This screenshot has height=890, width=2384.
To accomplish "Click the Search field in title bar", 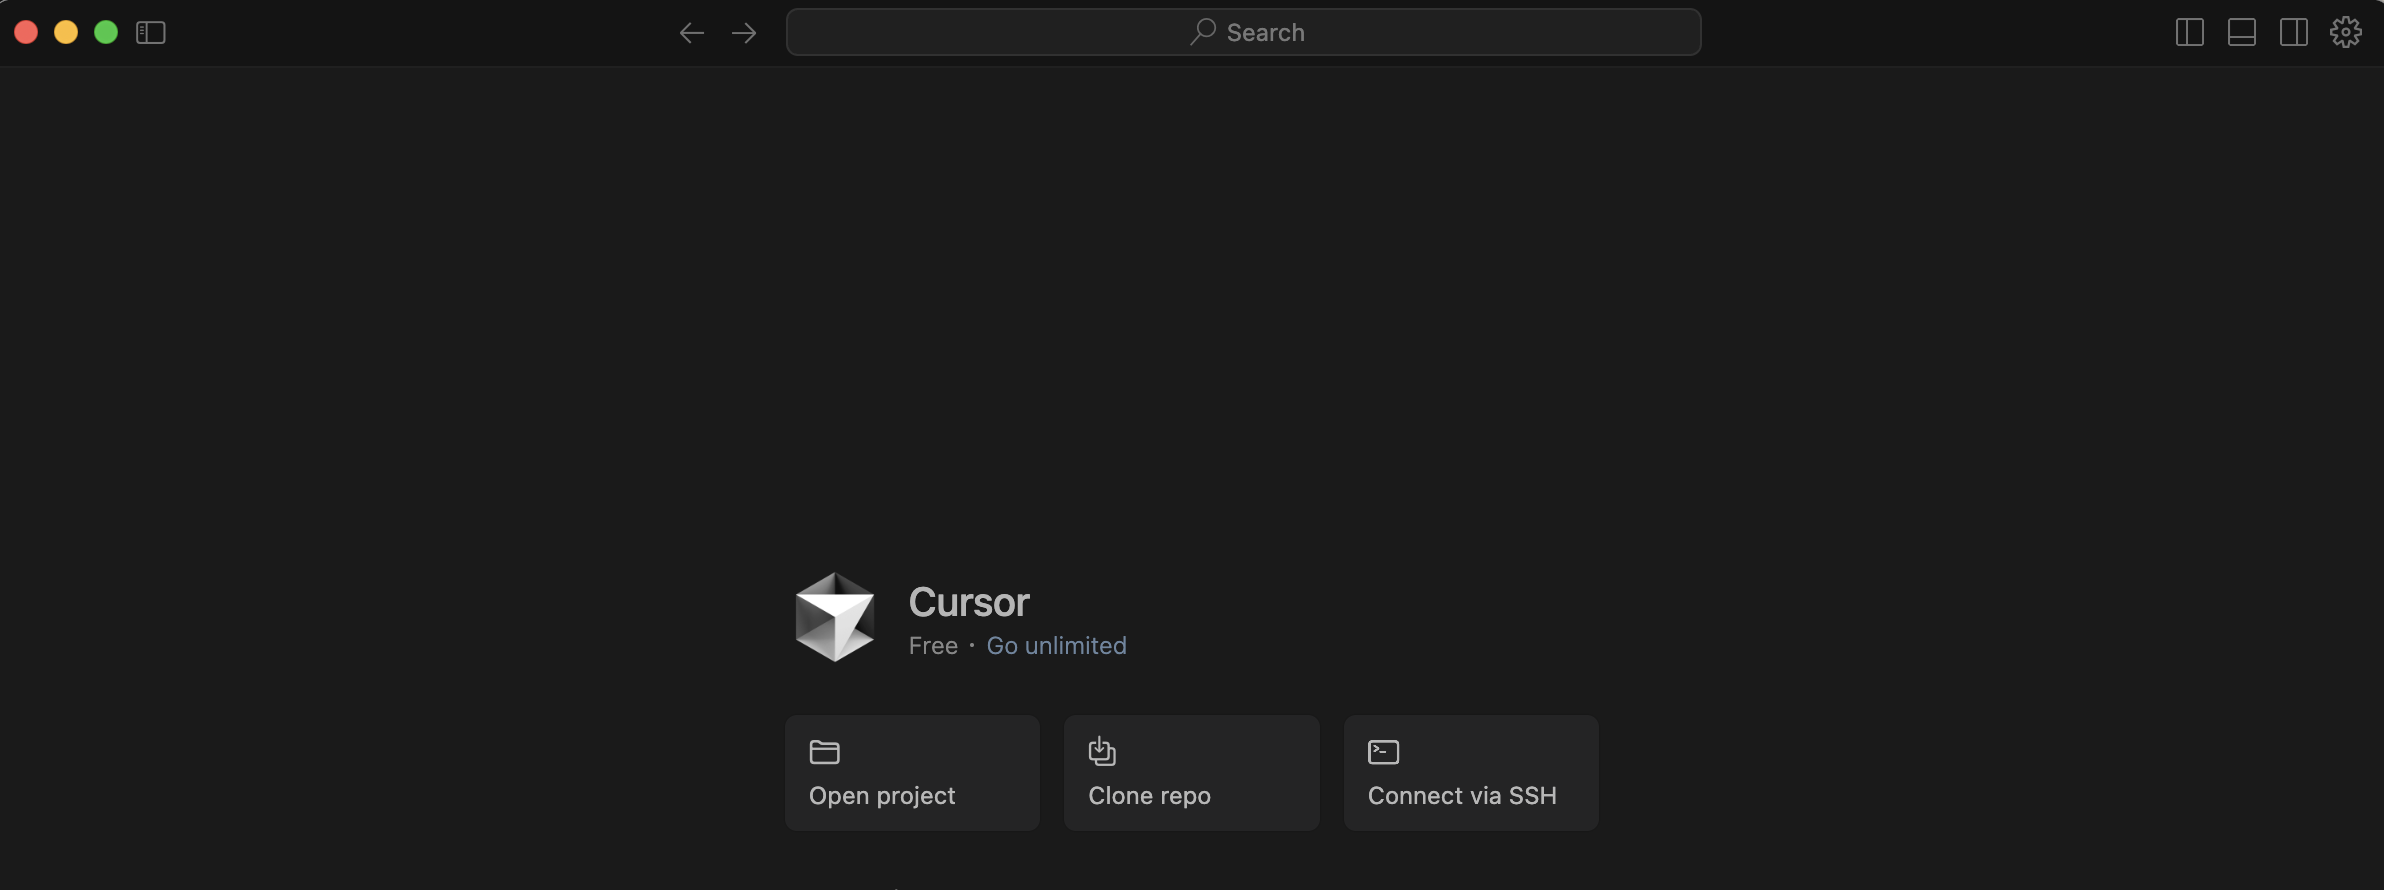I will (1243, 32).
